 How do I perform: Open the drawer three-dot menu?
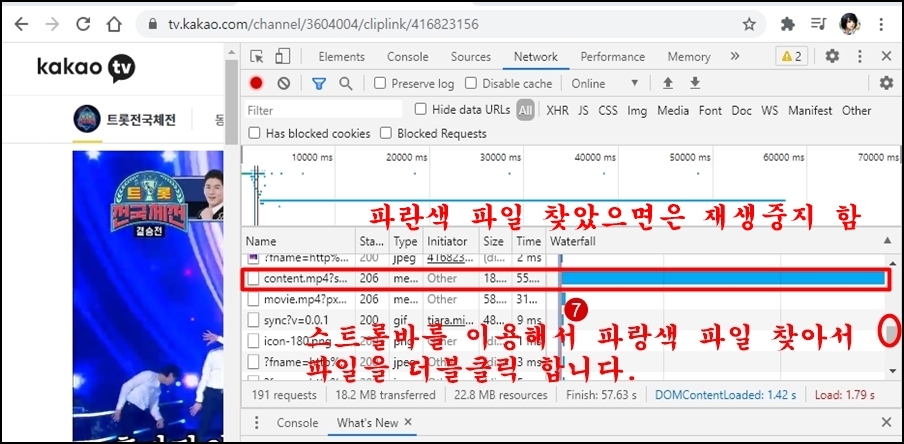point(257,423)
